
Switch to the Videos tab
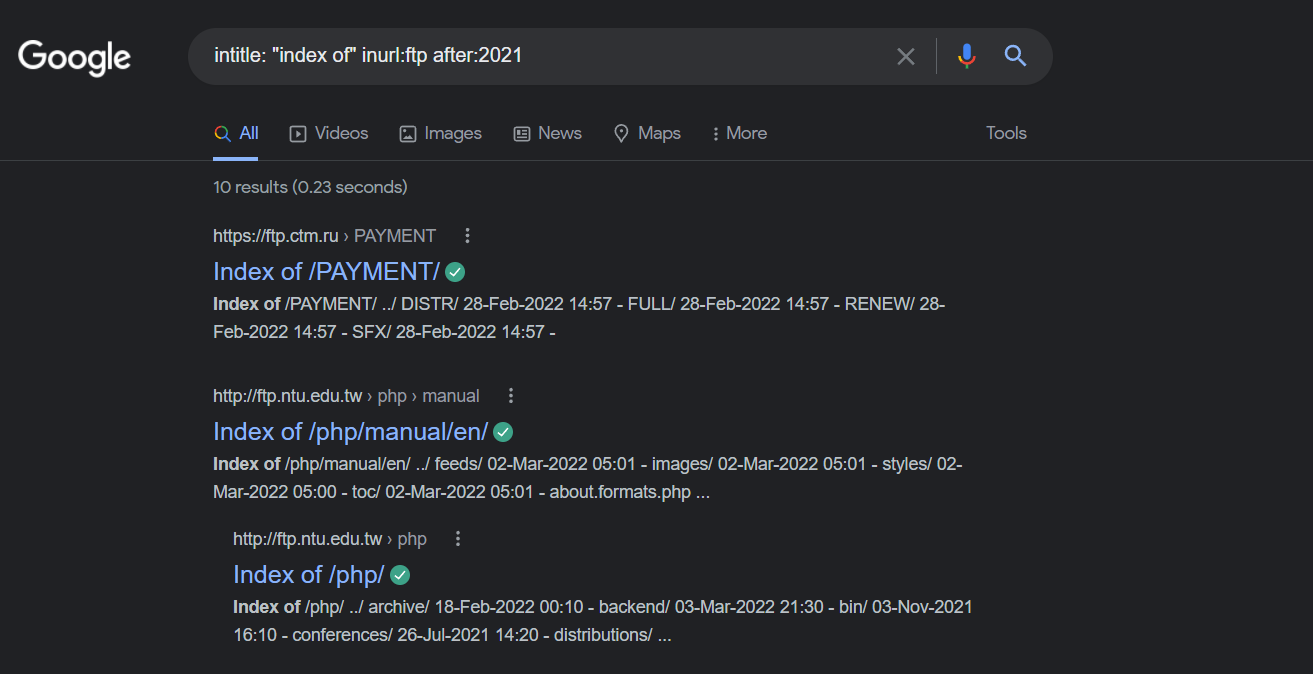pyautogui.click(x=329, y=133)
